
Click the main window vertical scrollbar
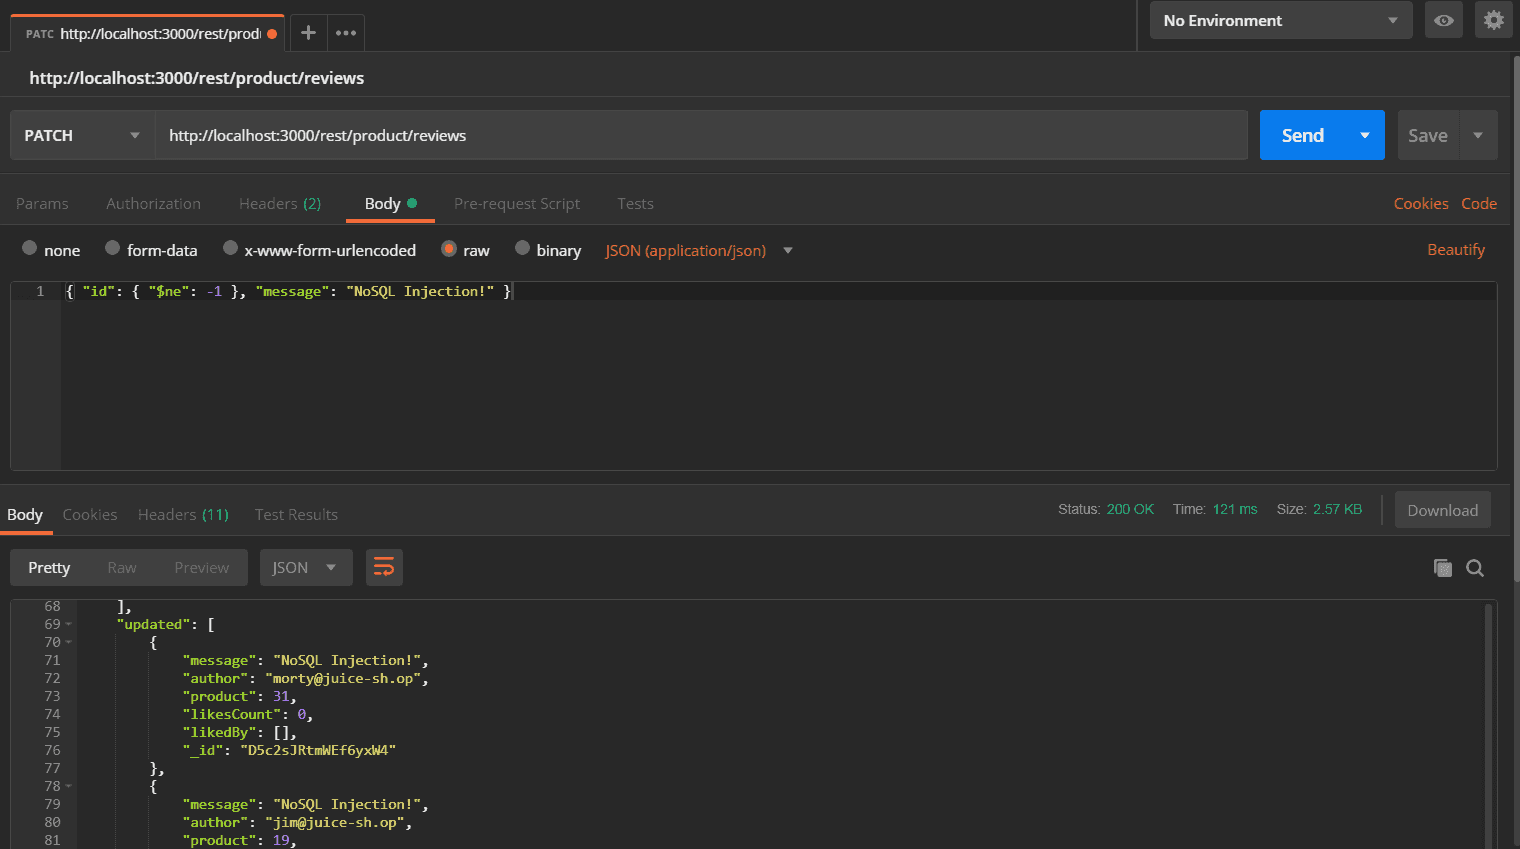point(1515,320)
